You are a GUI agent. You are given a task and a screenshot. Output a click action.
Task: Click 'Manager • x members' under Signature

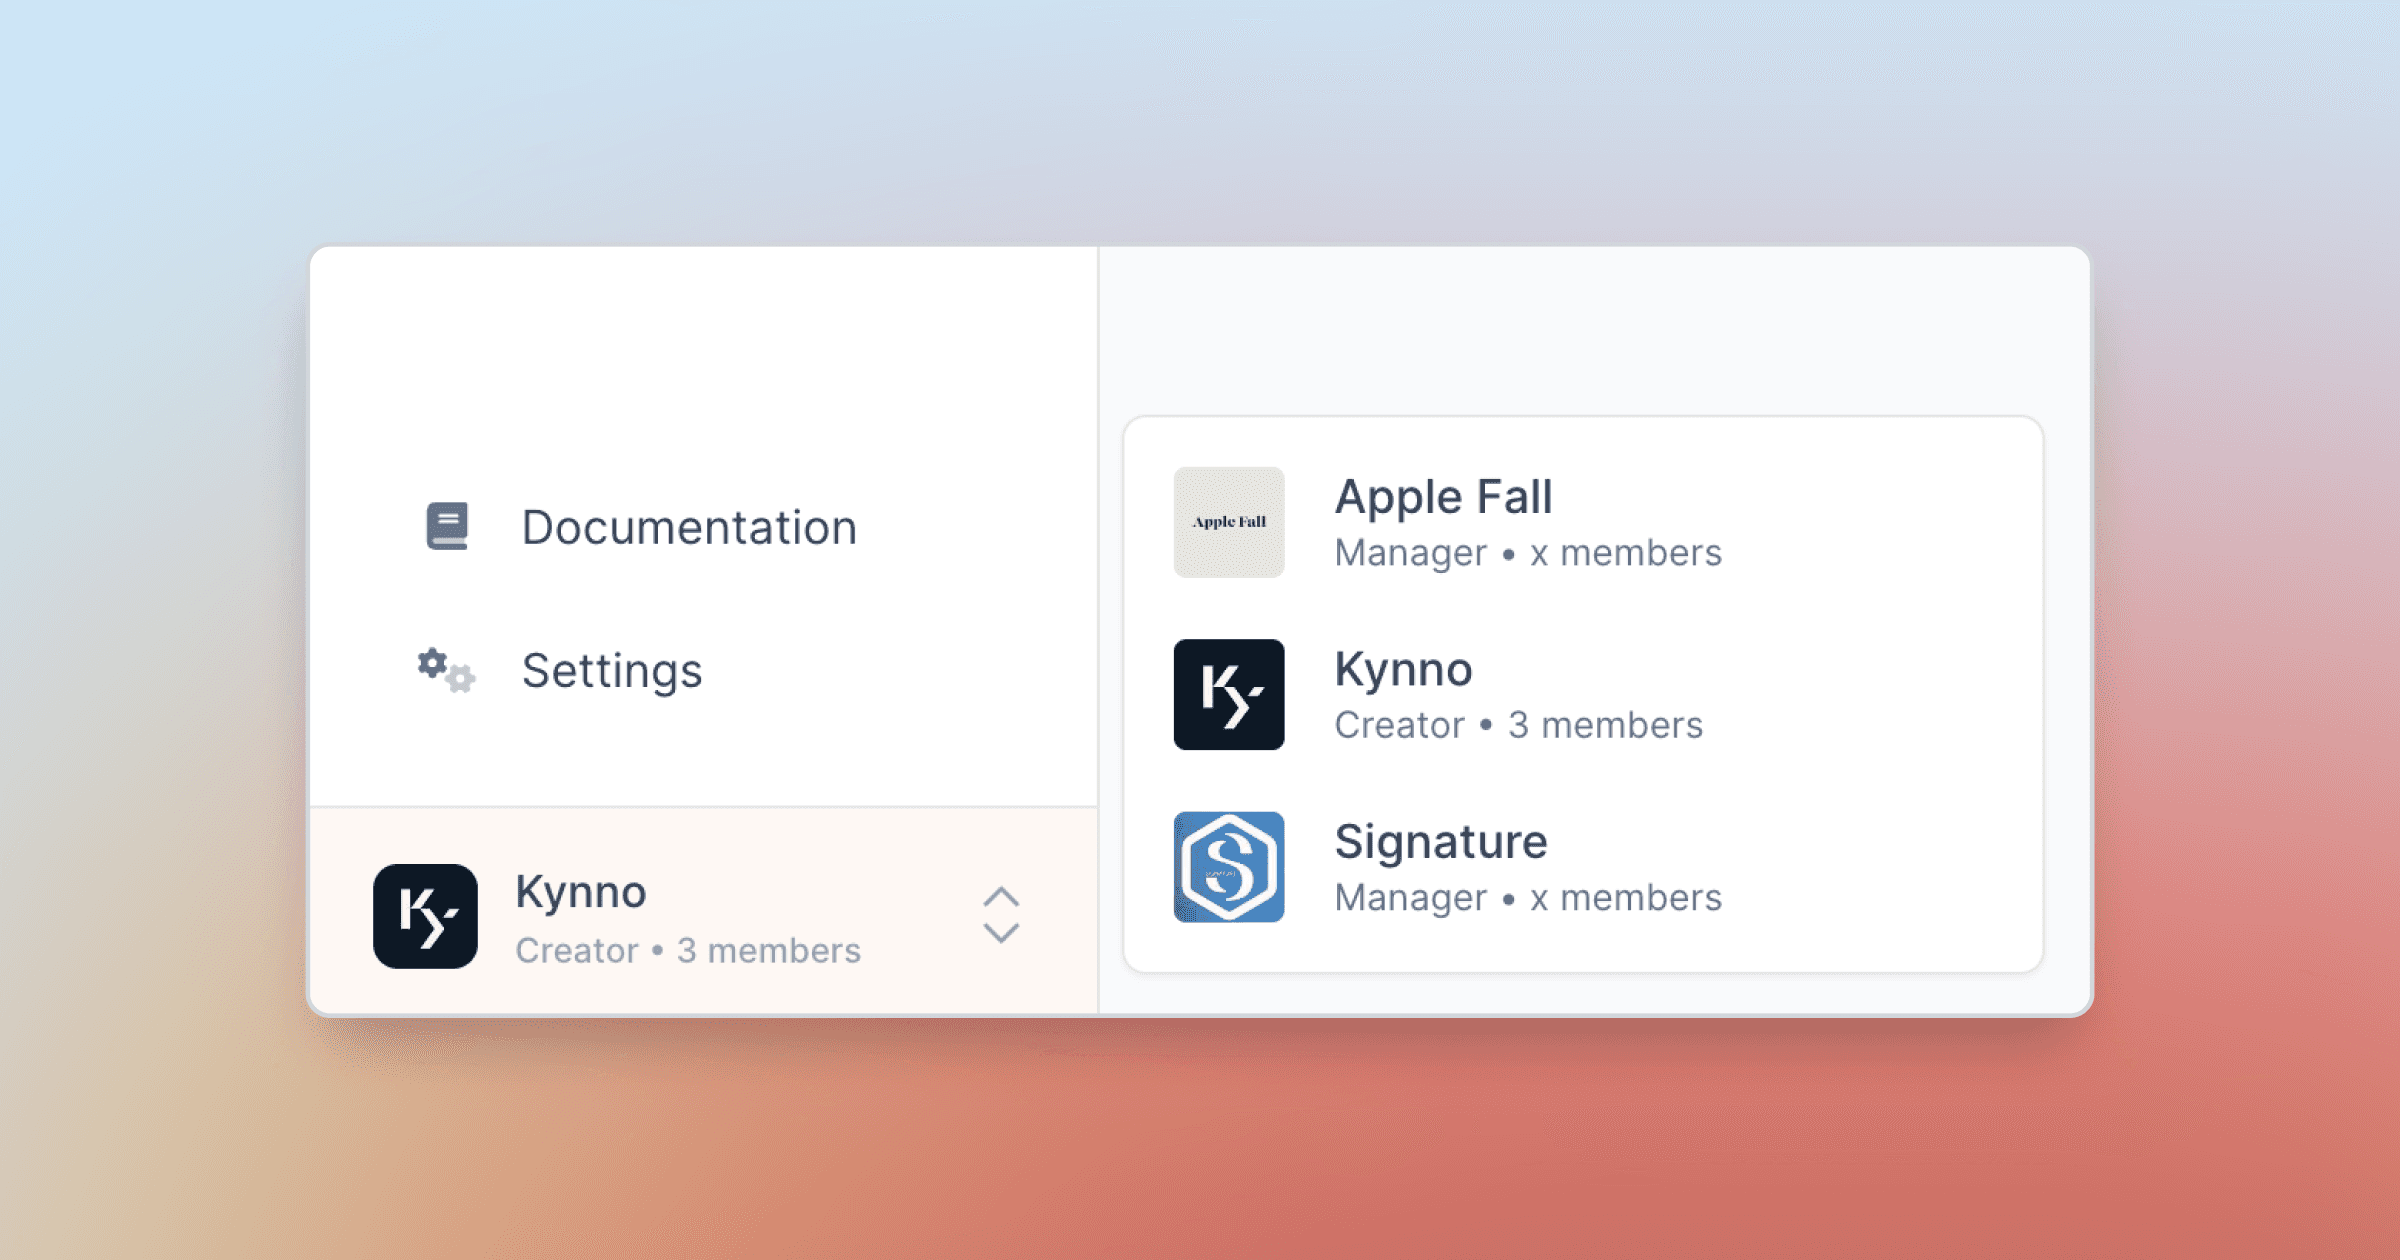pyautogui.click(x=1527, y=898)
